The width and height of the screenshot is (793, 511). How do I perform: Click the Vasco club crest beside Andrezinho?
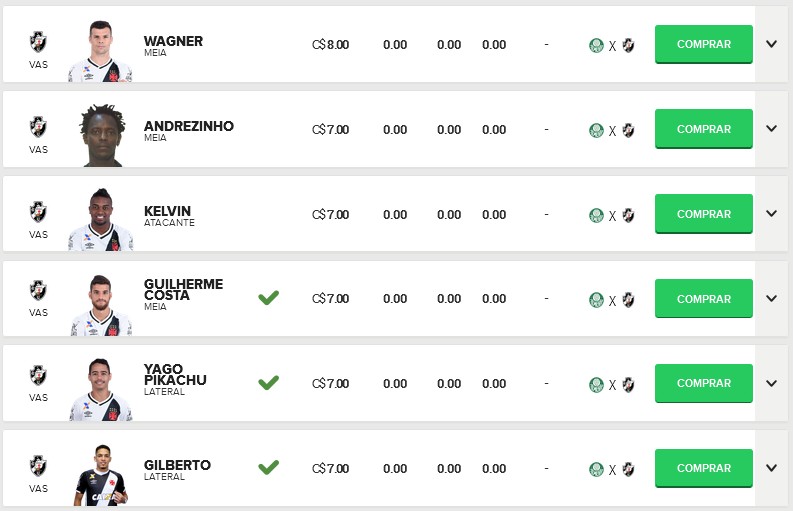pos(38,127)
